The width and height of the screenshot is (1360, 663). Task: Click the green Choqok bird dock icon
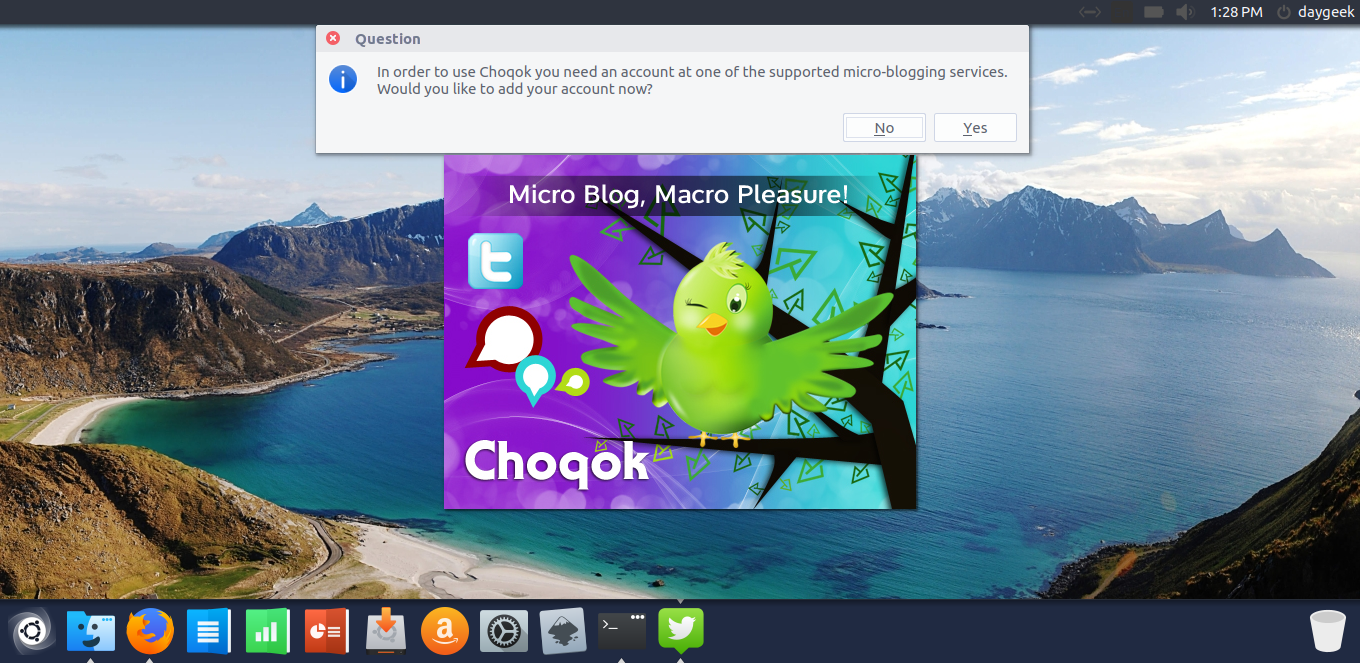click(681, 631)
